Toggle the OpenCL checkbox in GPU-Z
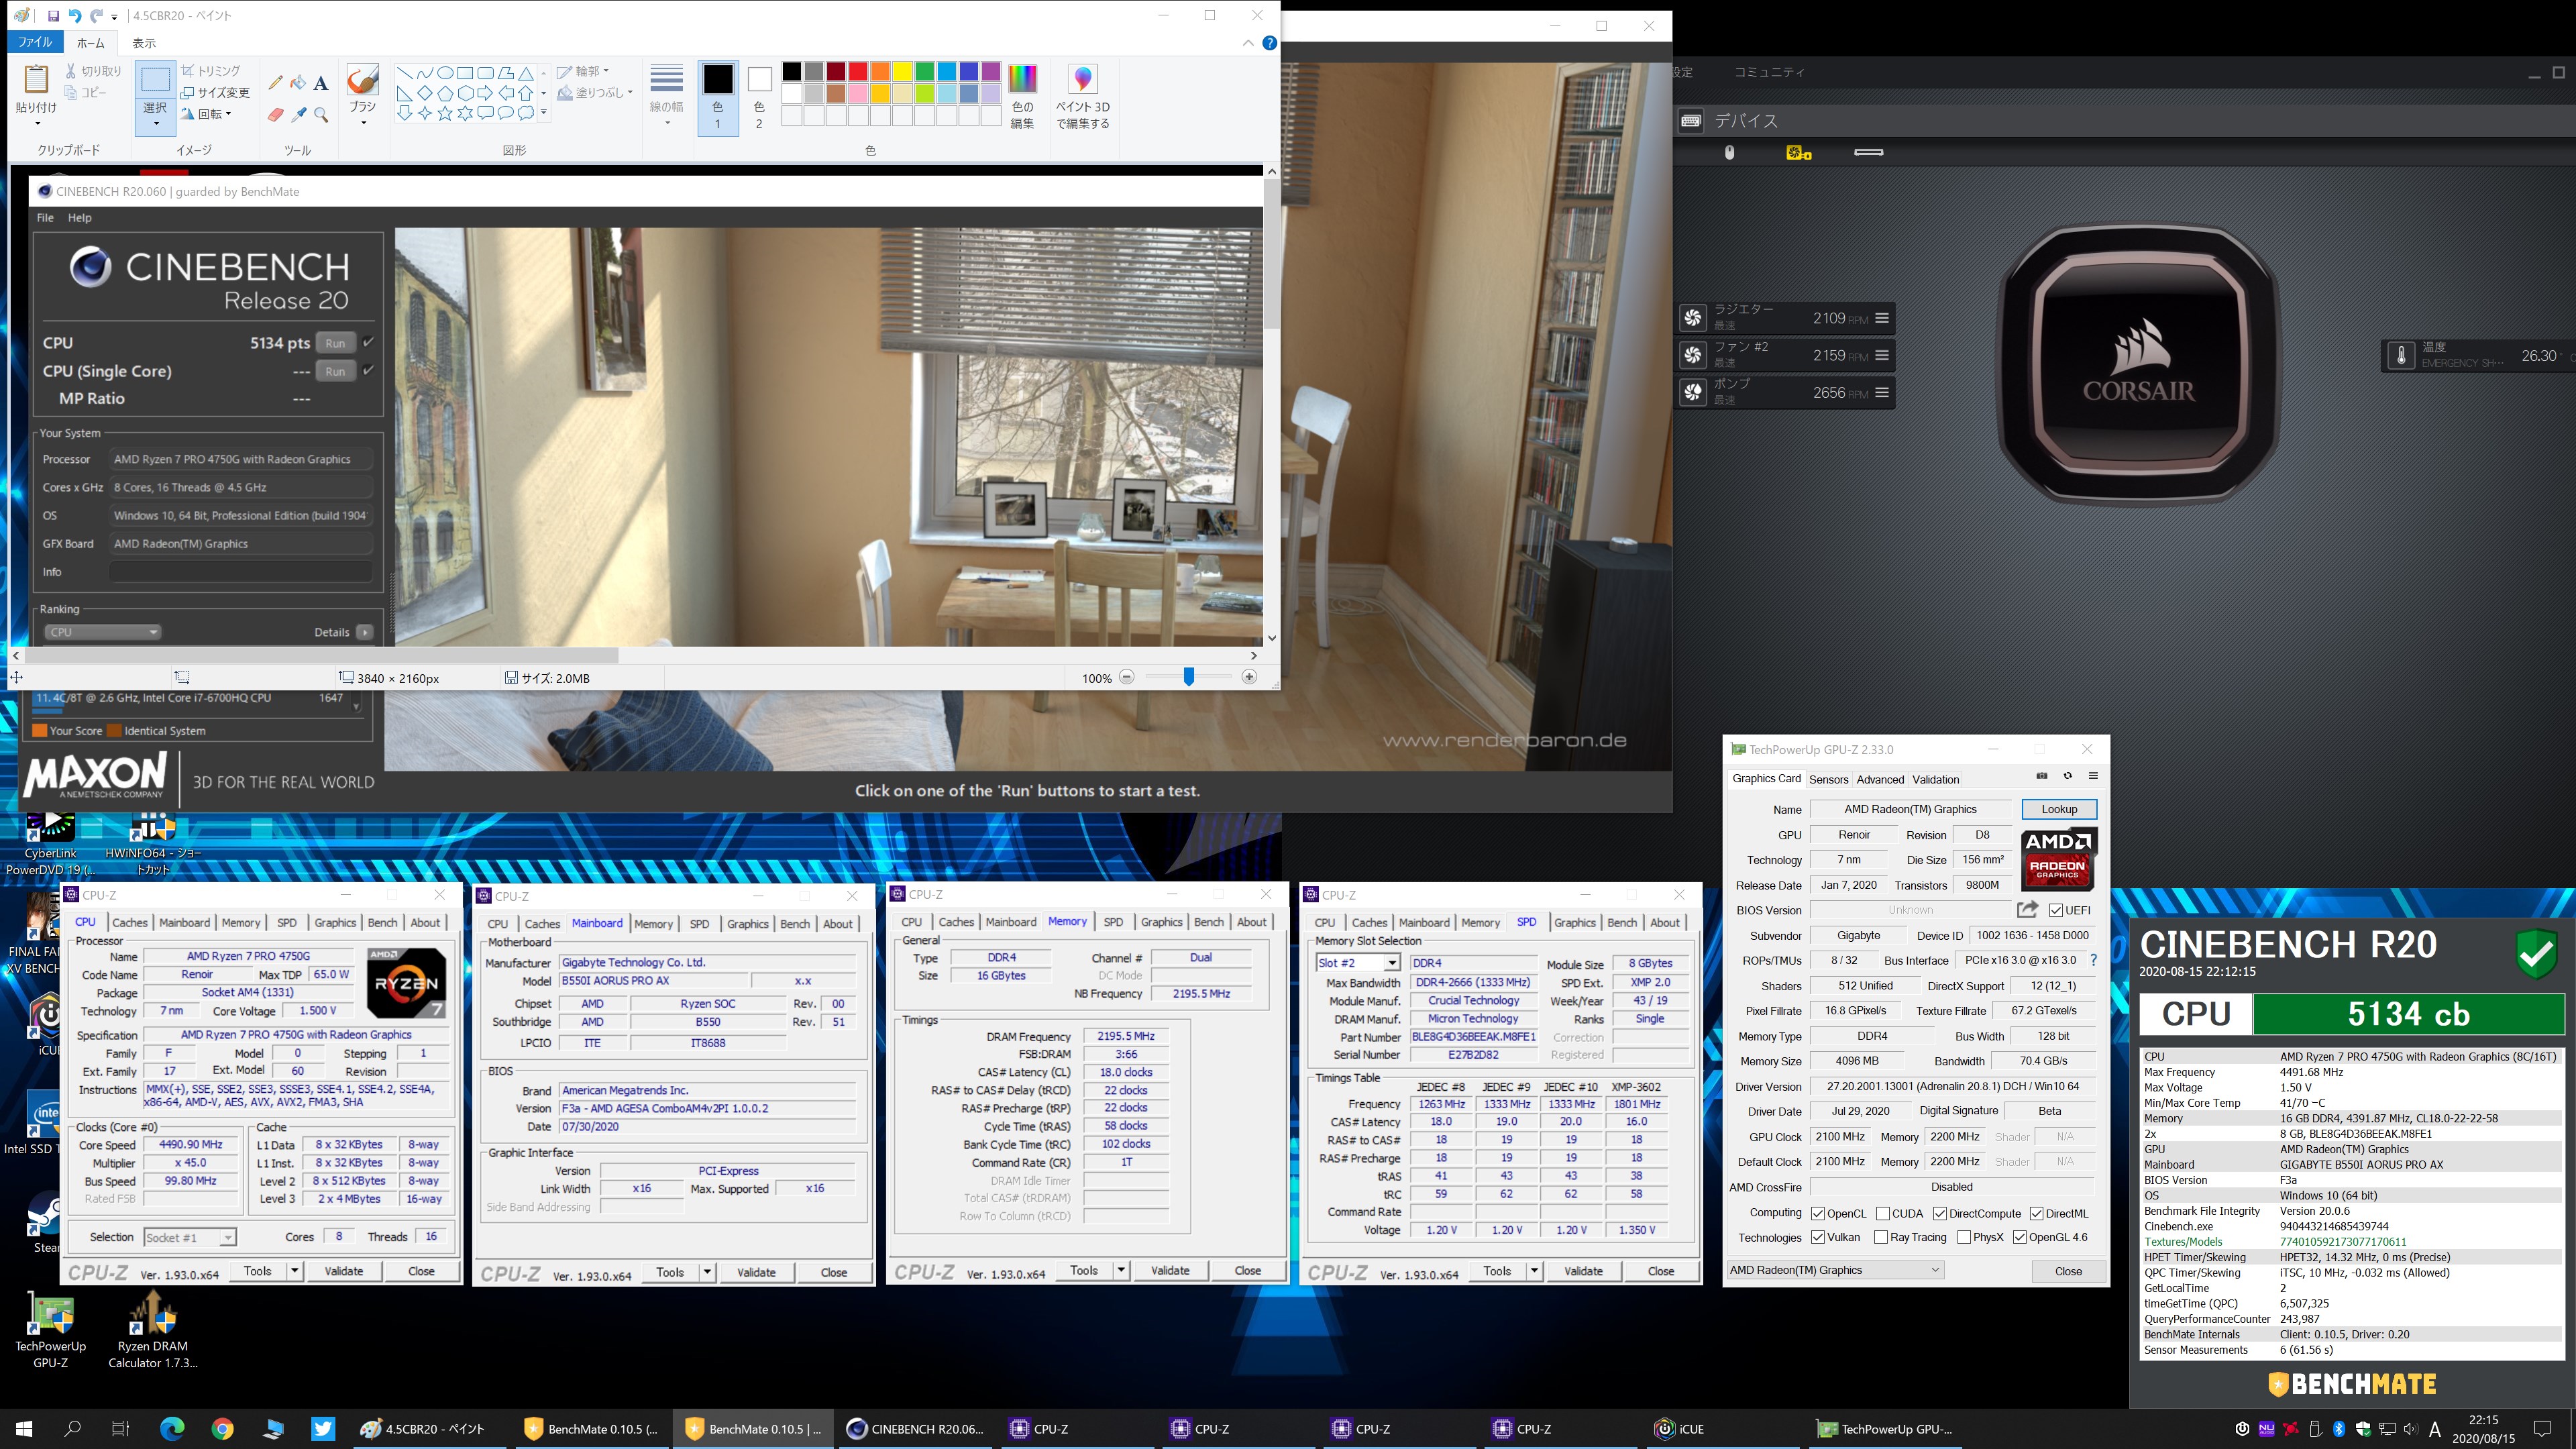This screenshot has width=2576, height=1449. 1818,1213
